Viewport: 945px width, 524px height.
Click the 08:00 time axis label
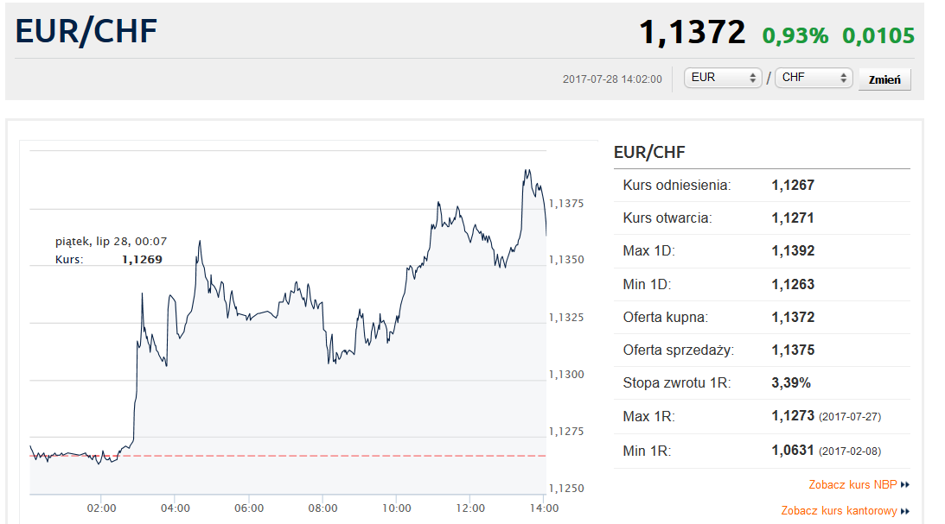click(323, 508)
